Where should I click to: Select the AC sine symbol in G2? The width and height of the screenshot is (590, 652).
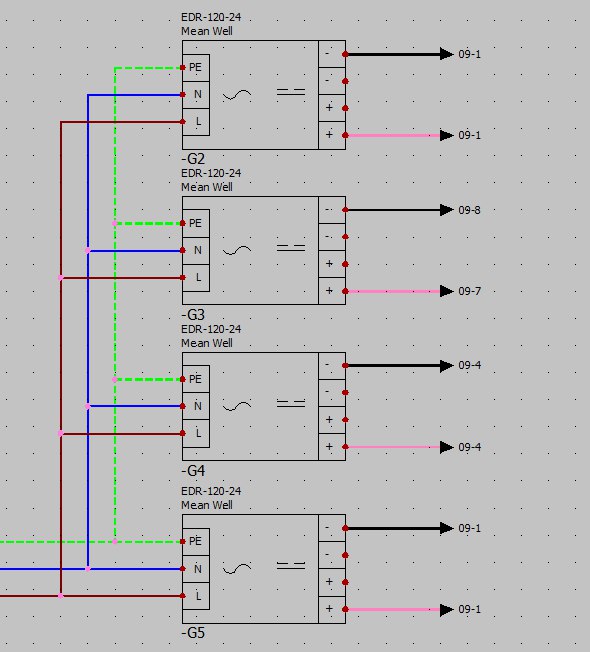(x=237, y=95)
